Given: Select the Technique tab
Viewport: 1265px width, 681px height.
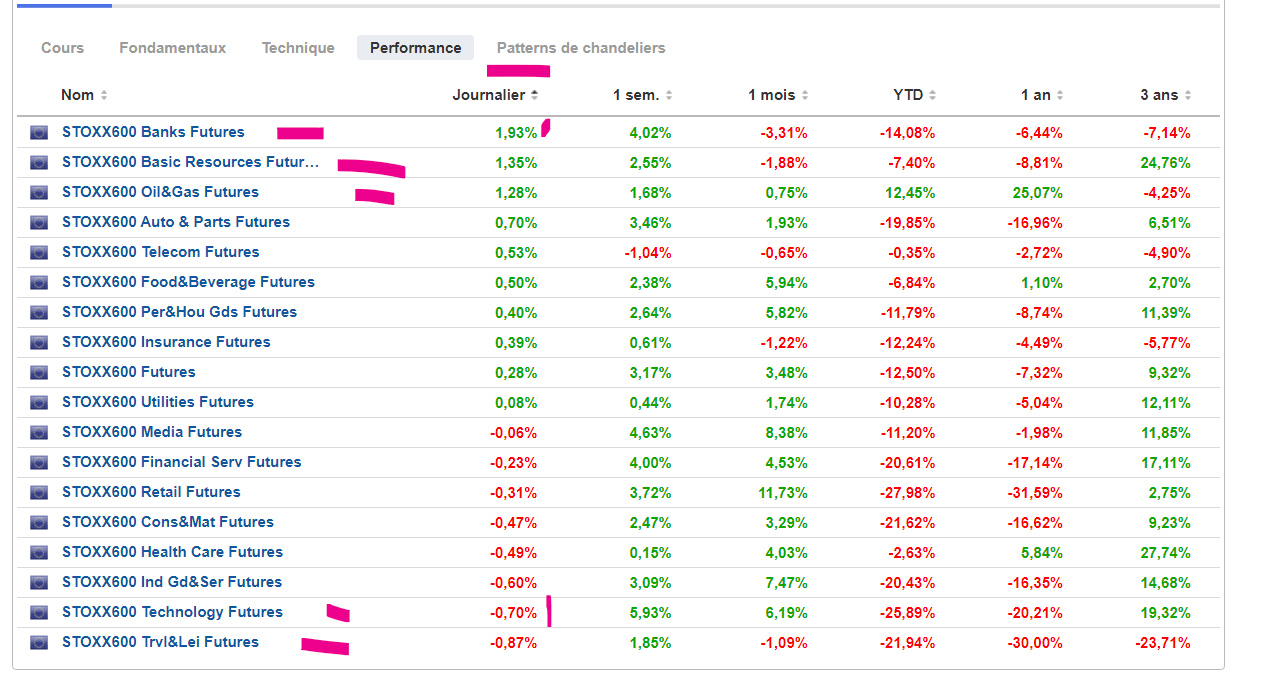Looking at the screenshot, I should click(x=298, y=48).
